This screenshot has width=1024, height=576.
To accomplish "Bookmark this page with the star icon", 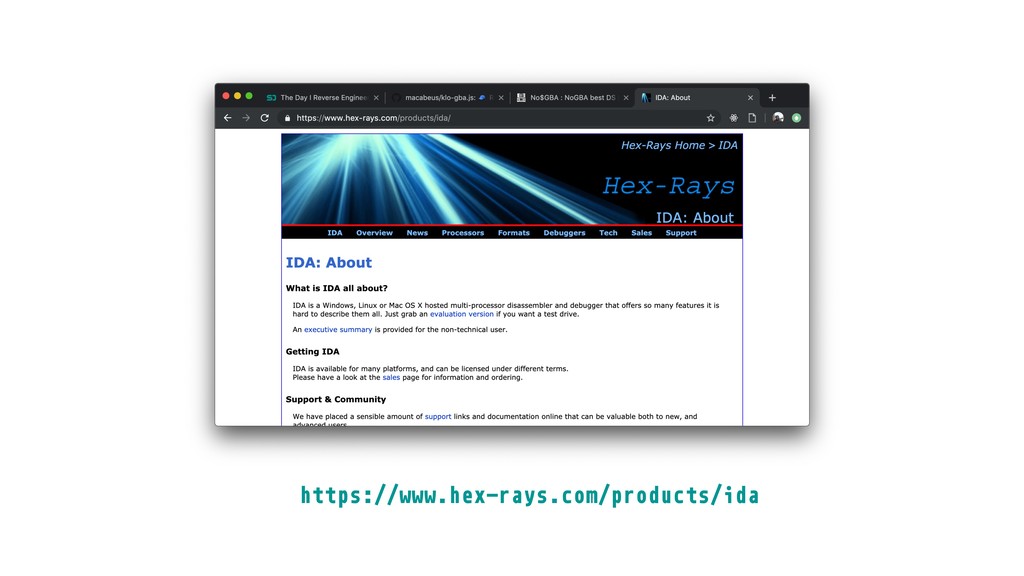I will coord(711,118).
